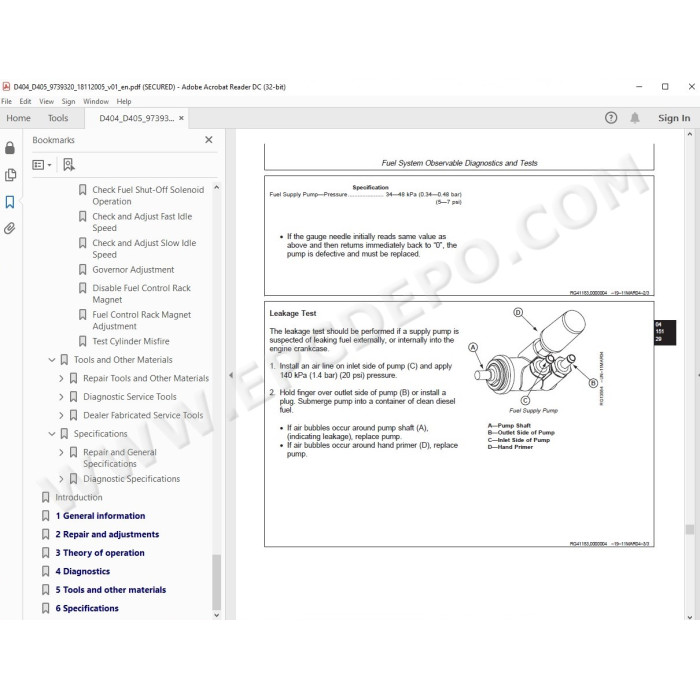Switch to the Home tab

click(18, 118)
